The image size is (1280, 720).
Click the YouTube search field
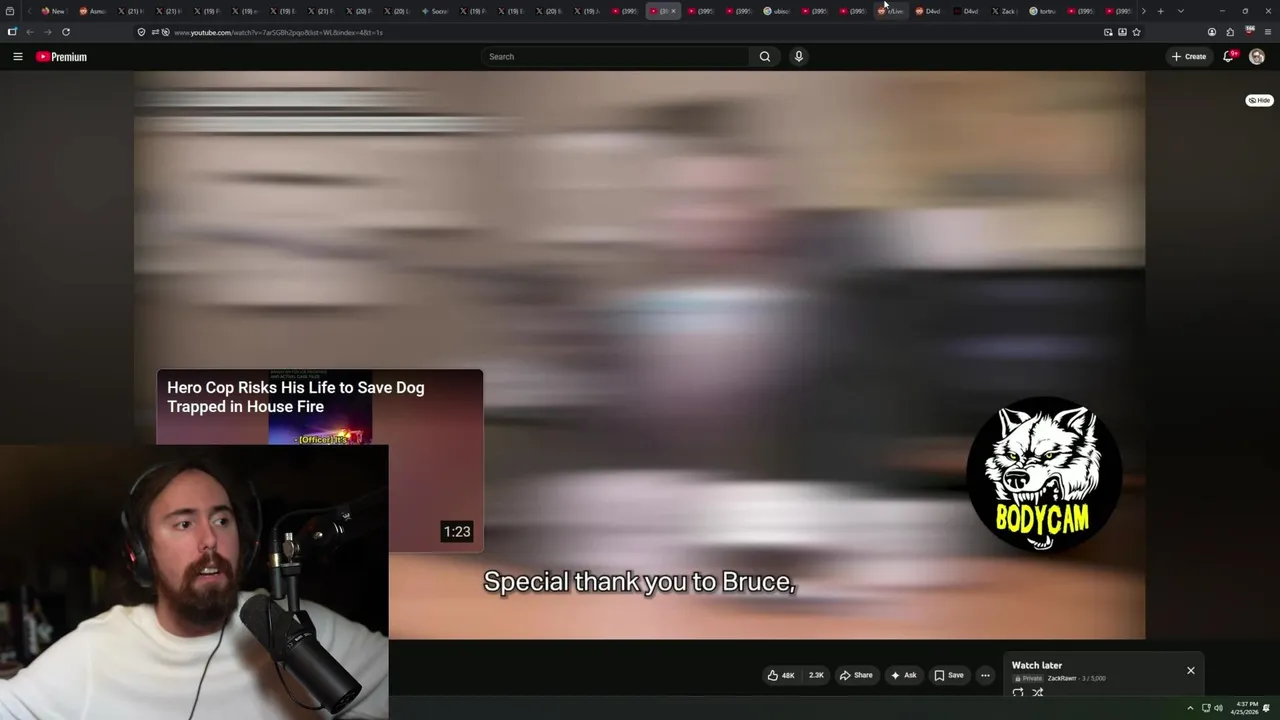click(615, 57)
